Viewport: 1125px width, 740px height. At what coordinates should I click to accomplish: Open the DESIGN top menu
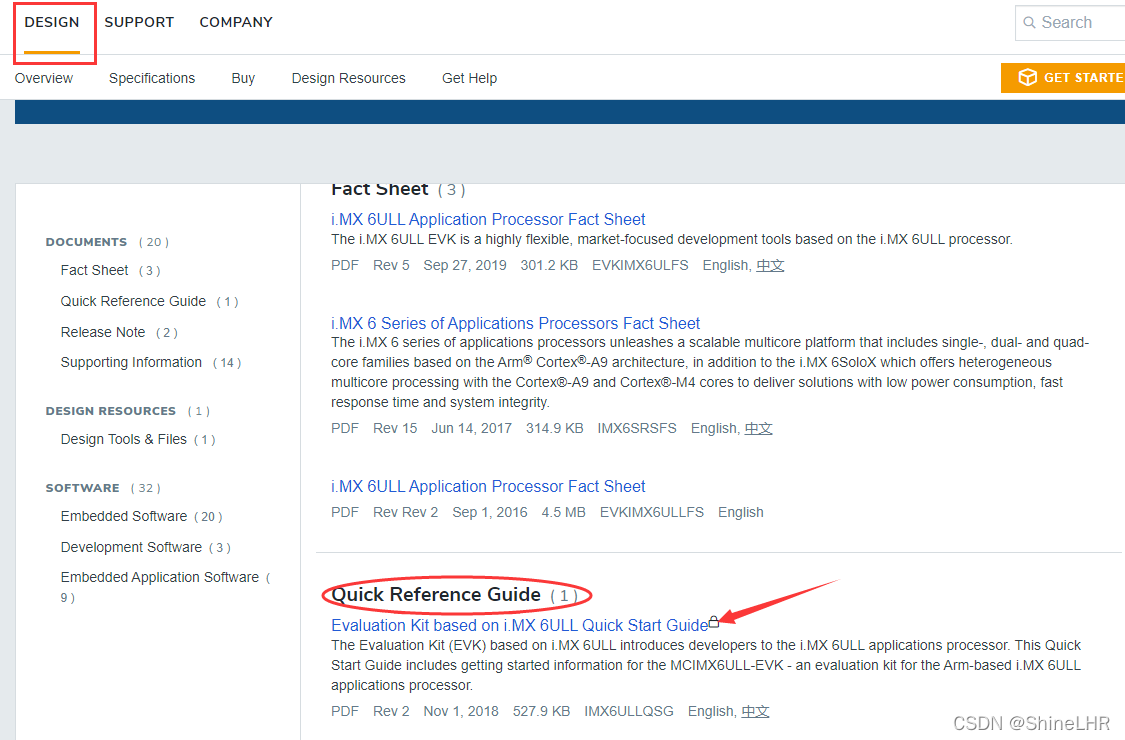coord(52,22)
